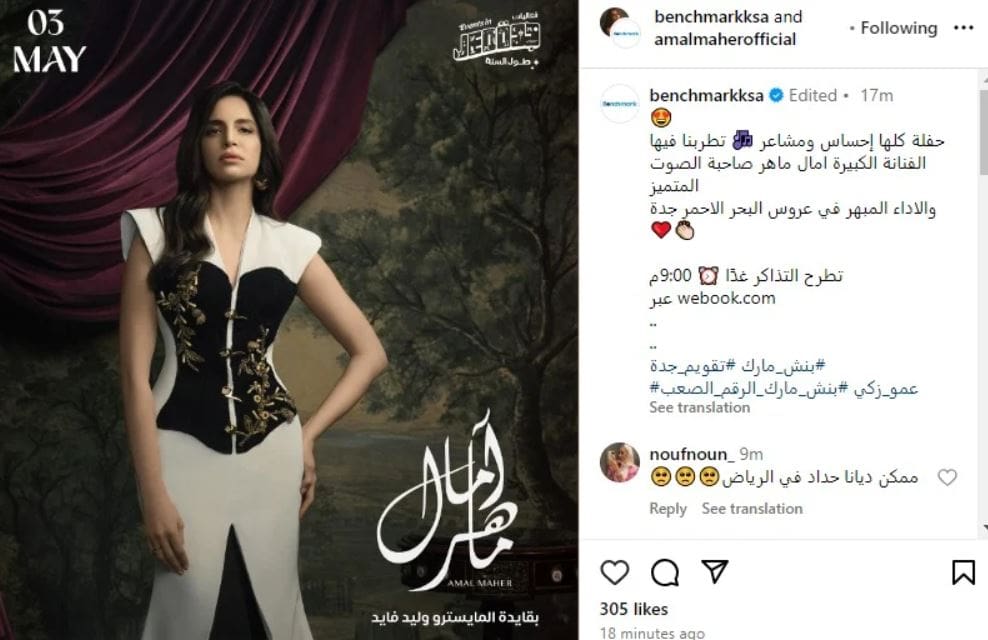Open the comment bubble icon

point(665,572)
